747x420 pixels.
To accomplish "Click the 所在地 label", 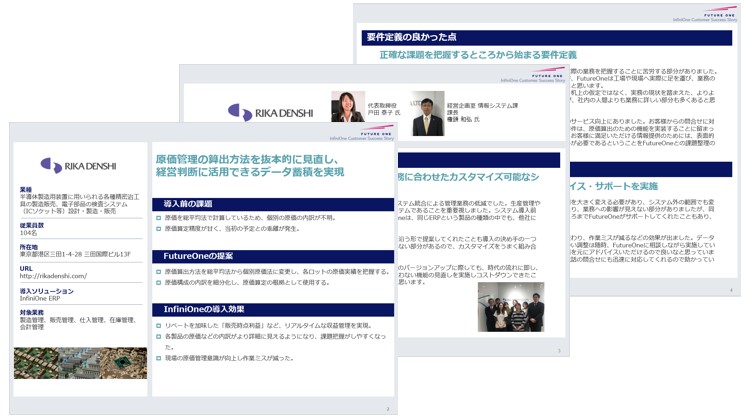I will tap(29, 247).
